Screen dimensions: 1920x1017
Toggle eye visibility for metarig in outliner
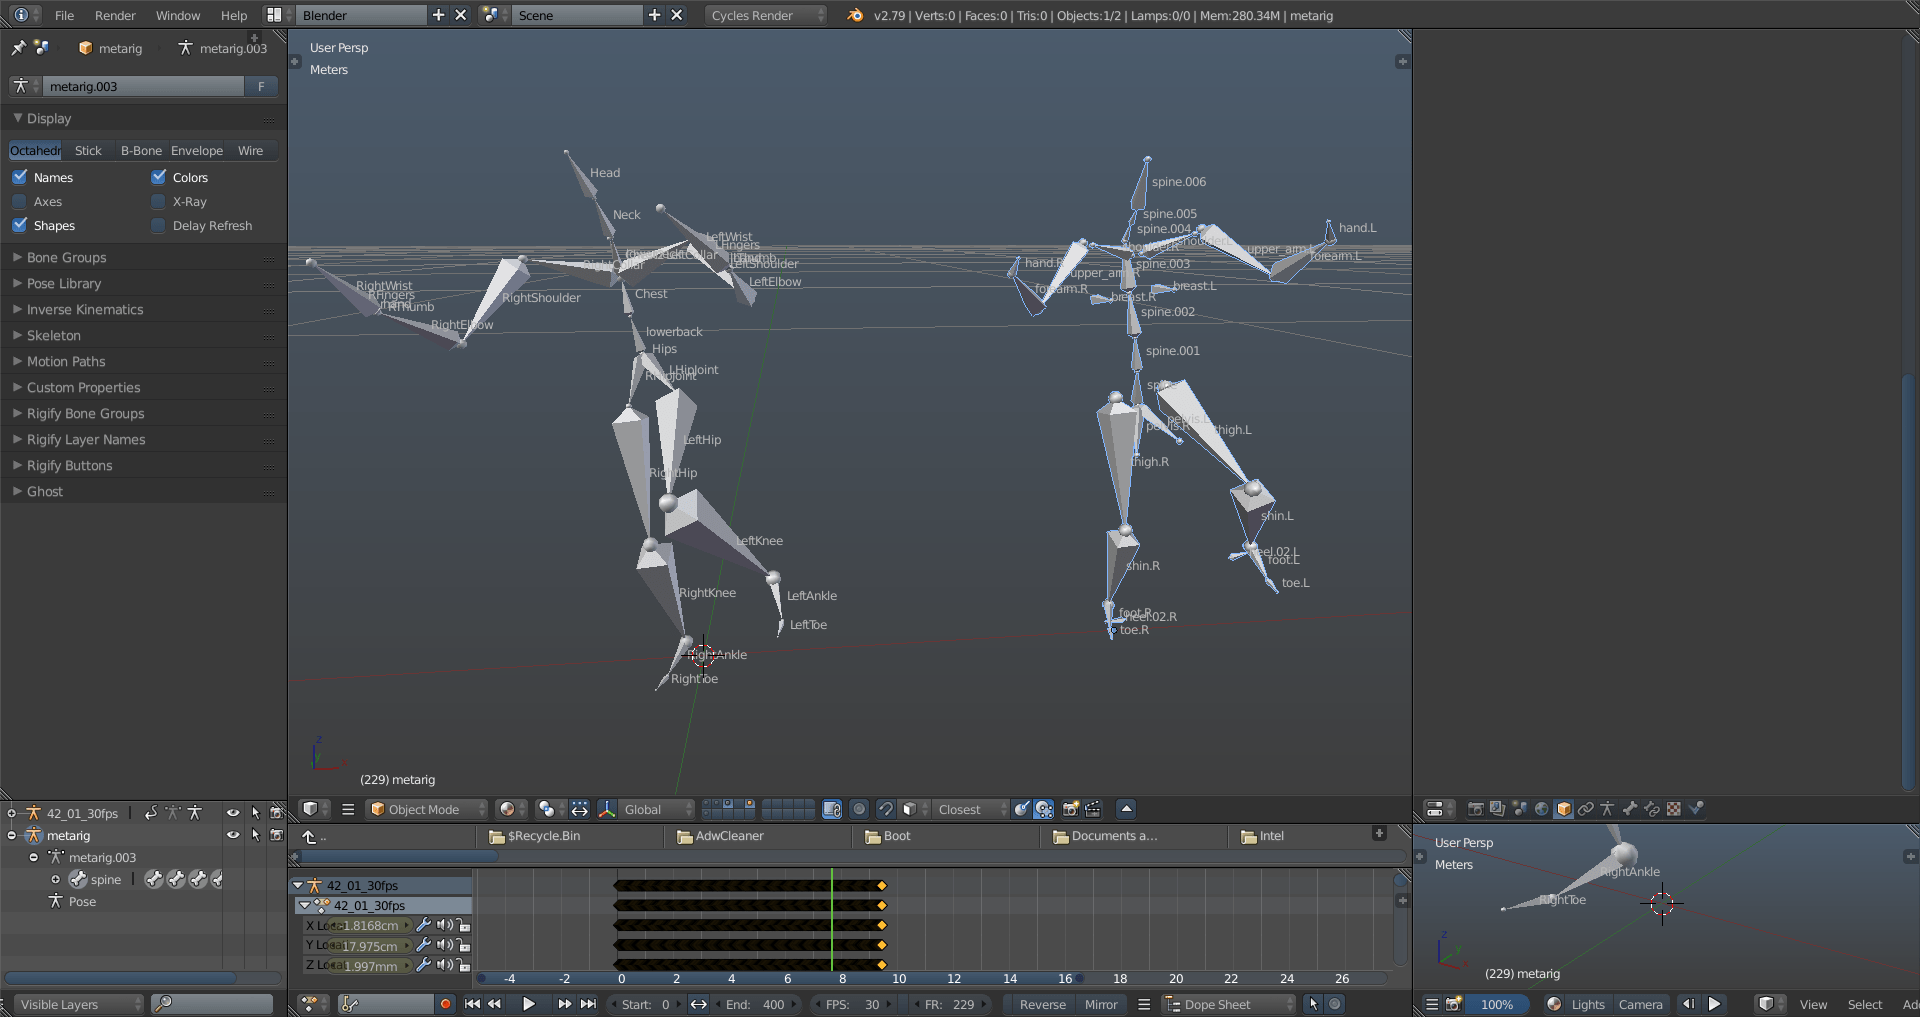point(233,836)
